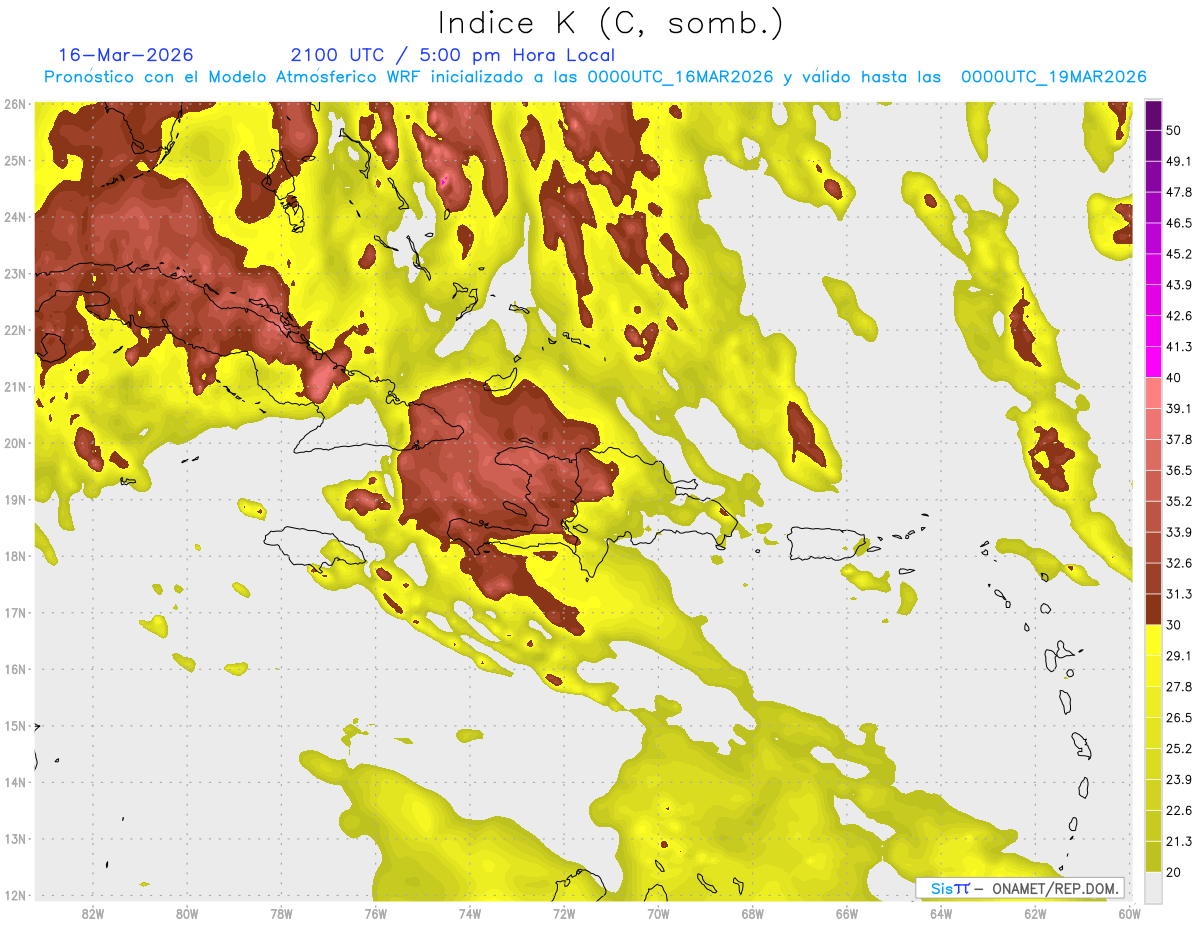The width and height of the screenshot is (1200, 927).
Task: Click the 'Sis' logo text in the credit box
Action: (942, 888)
